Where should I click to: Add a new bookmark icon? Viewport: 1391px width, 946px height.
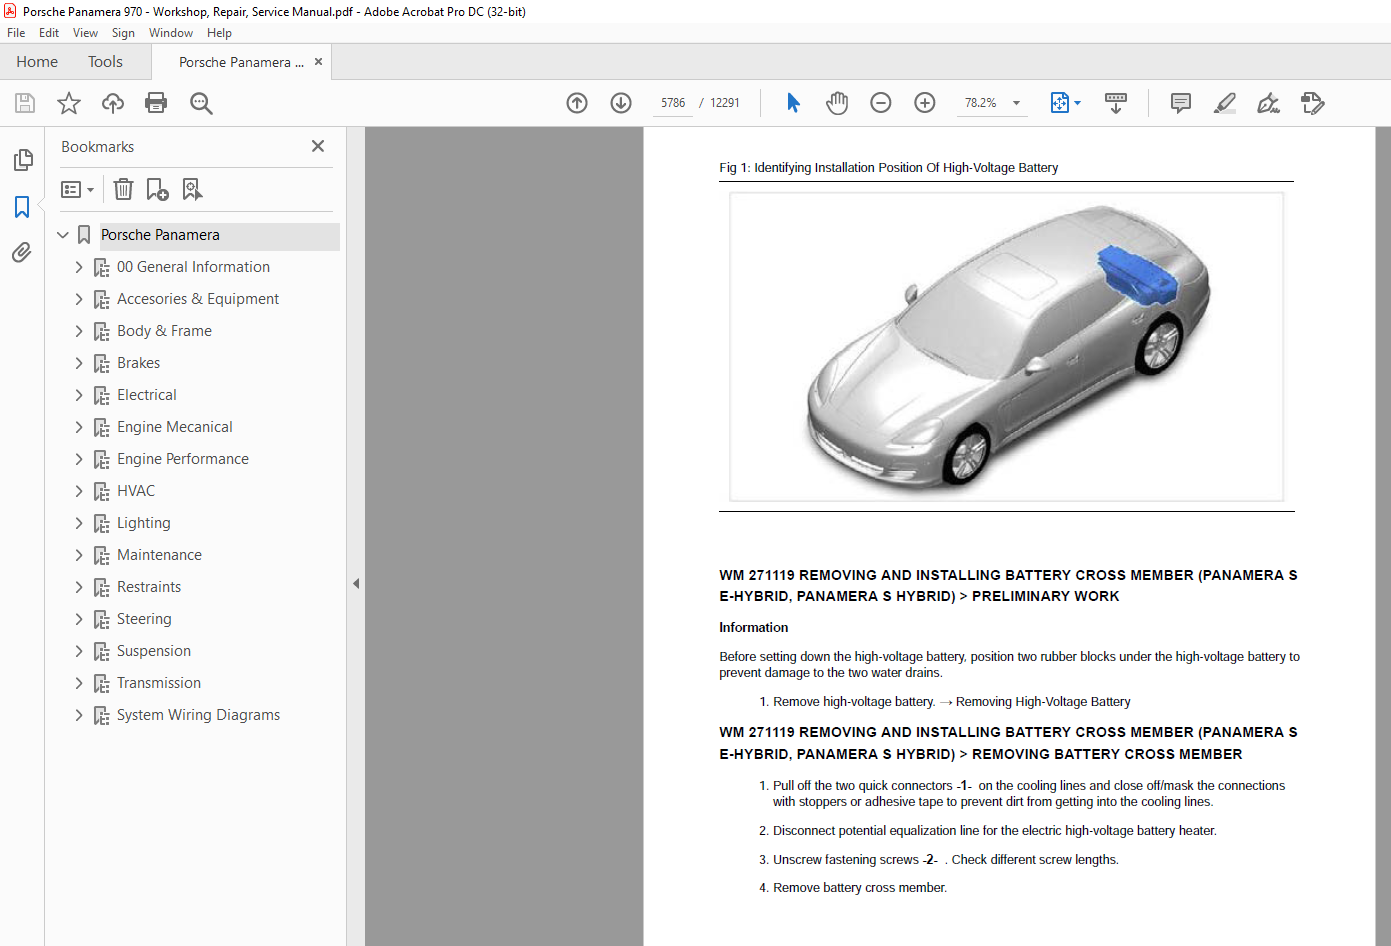point(158,189)
